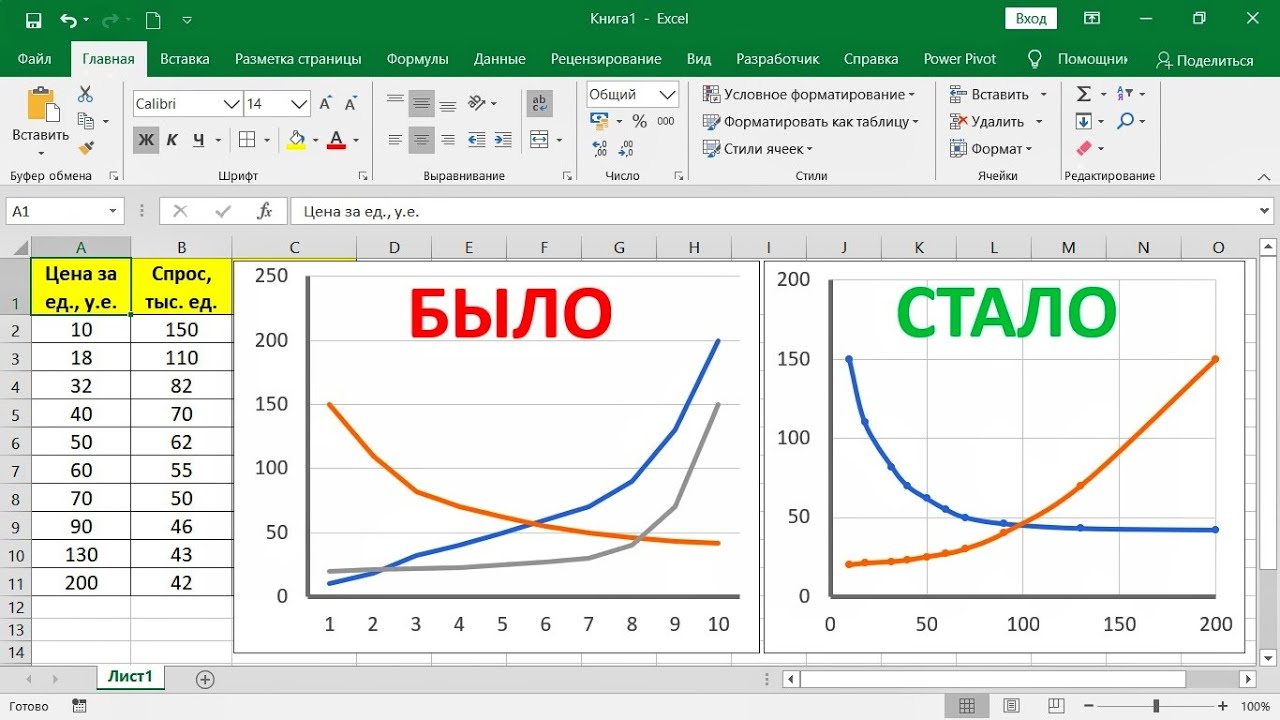Click Increase Decimal icon
Screen dimensions: 1280x720
(x=600, y=149)
